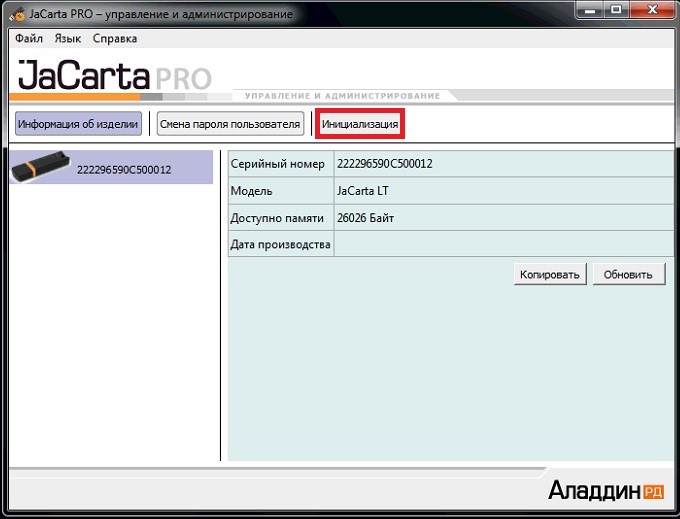Click the Модель label cell
This screenshot has width=680, height=519.
pos(281,191)
